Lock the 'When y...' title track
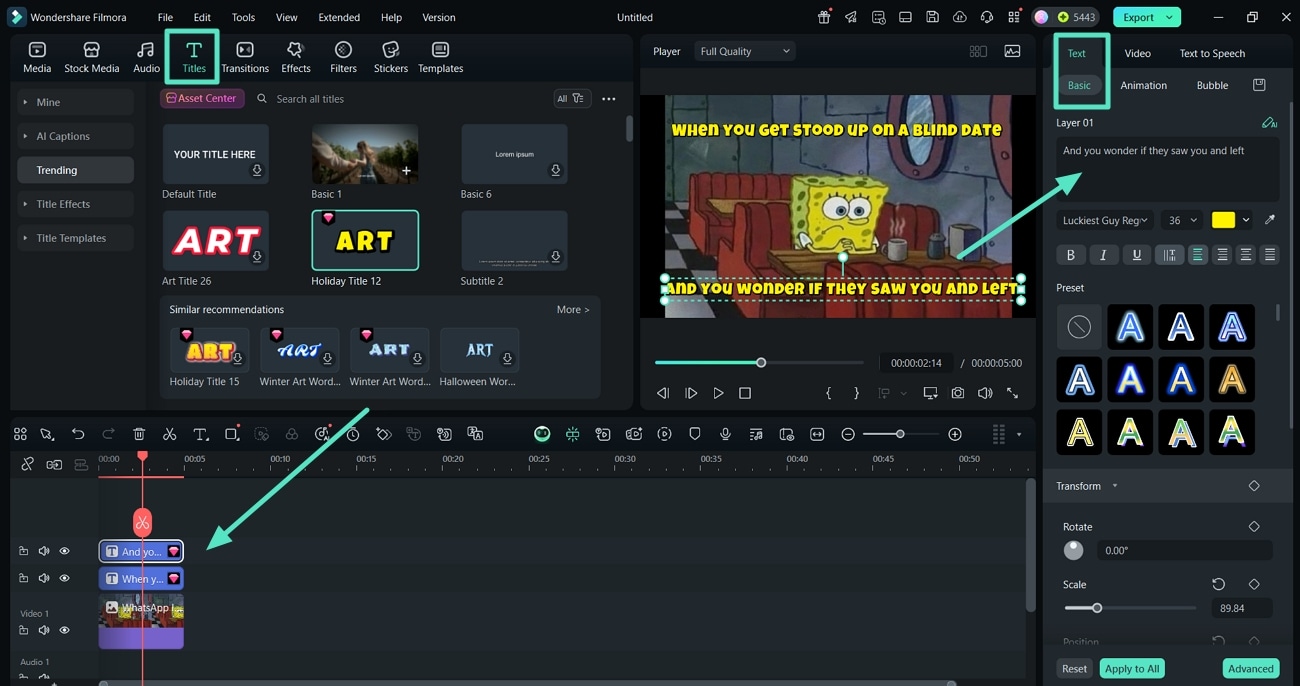 [x=24, y=578]
